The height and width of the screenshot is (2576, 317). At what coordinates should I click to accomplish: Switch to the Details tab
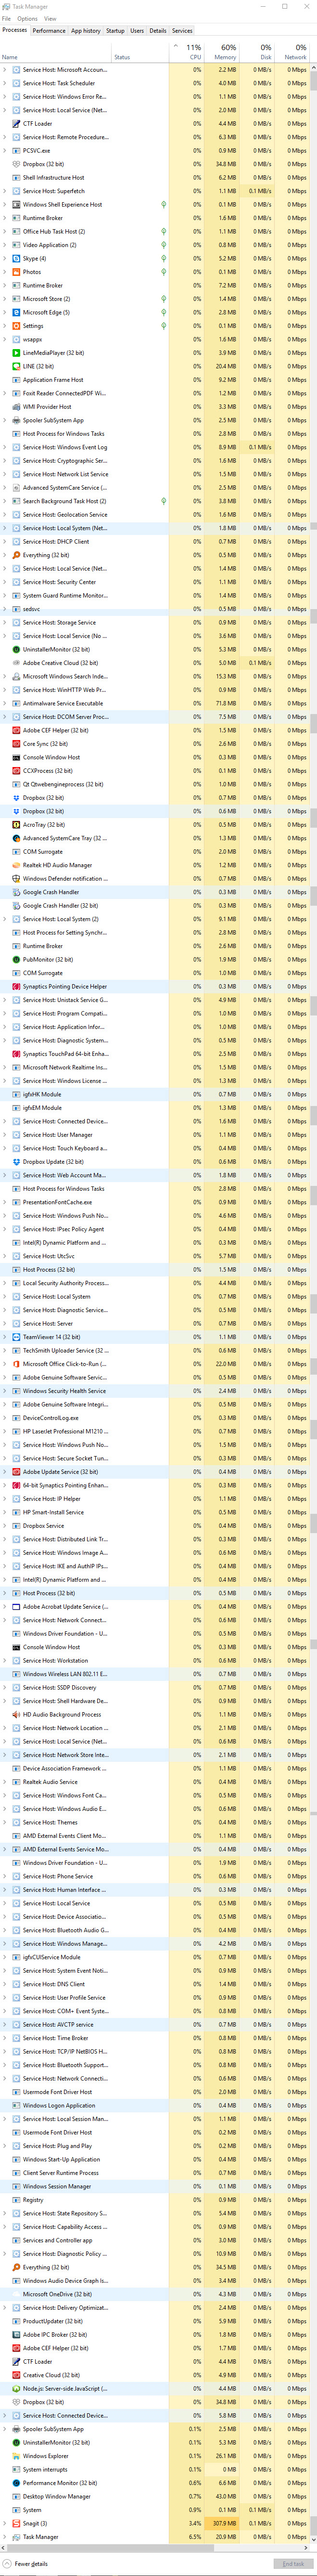(158, 30)
